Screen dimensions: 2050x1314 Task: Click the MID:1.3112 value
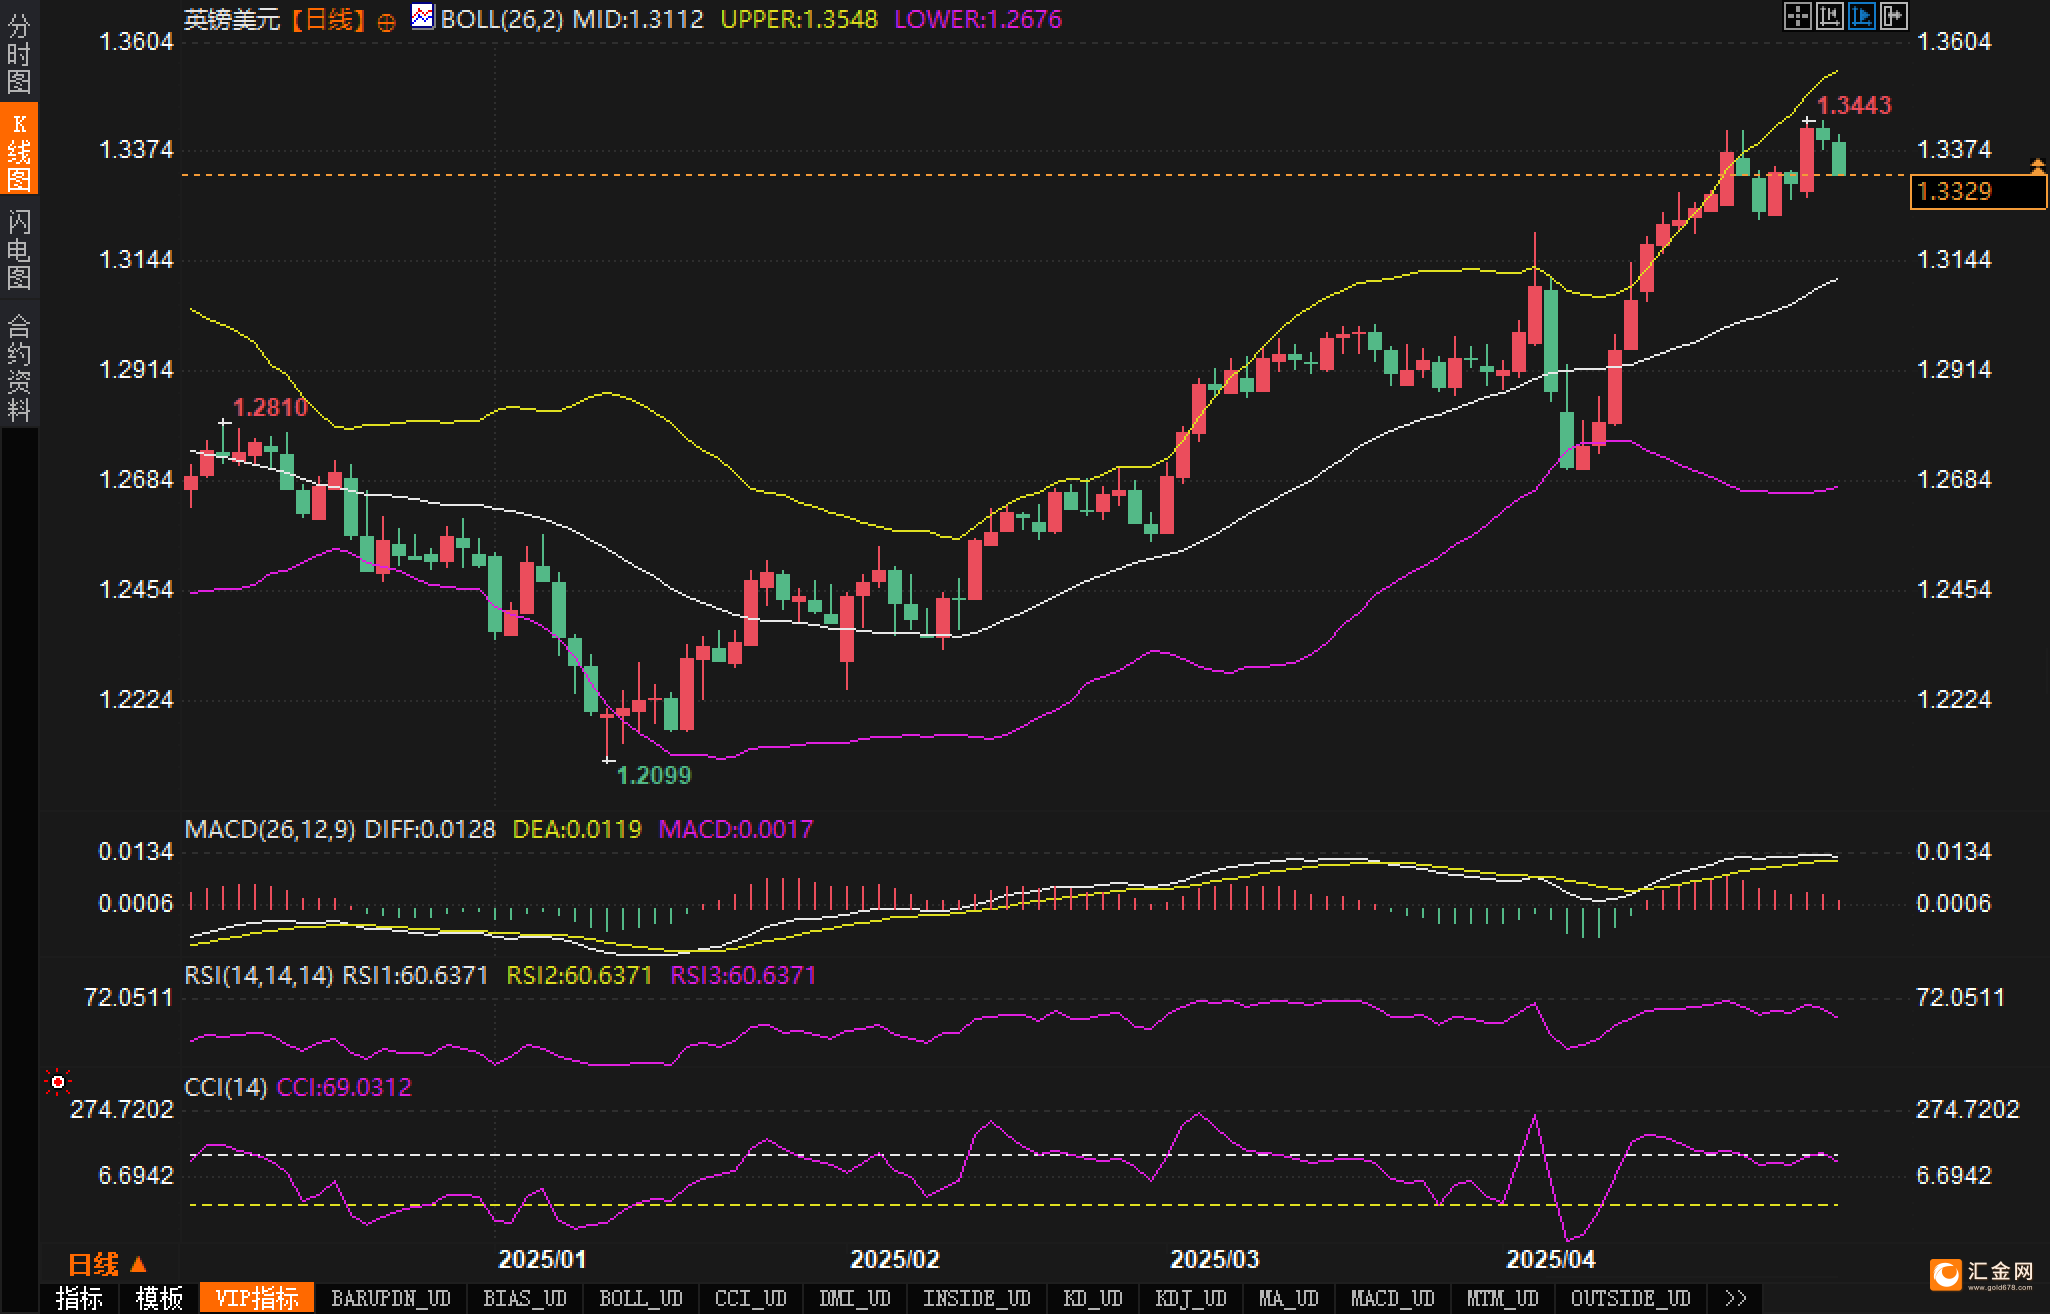pos(638,19)
